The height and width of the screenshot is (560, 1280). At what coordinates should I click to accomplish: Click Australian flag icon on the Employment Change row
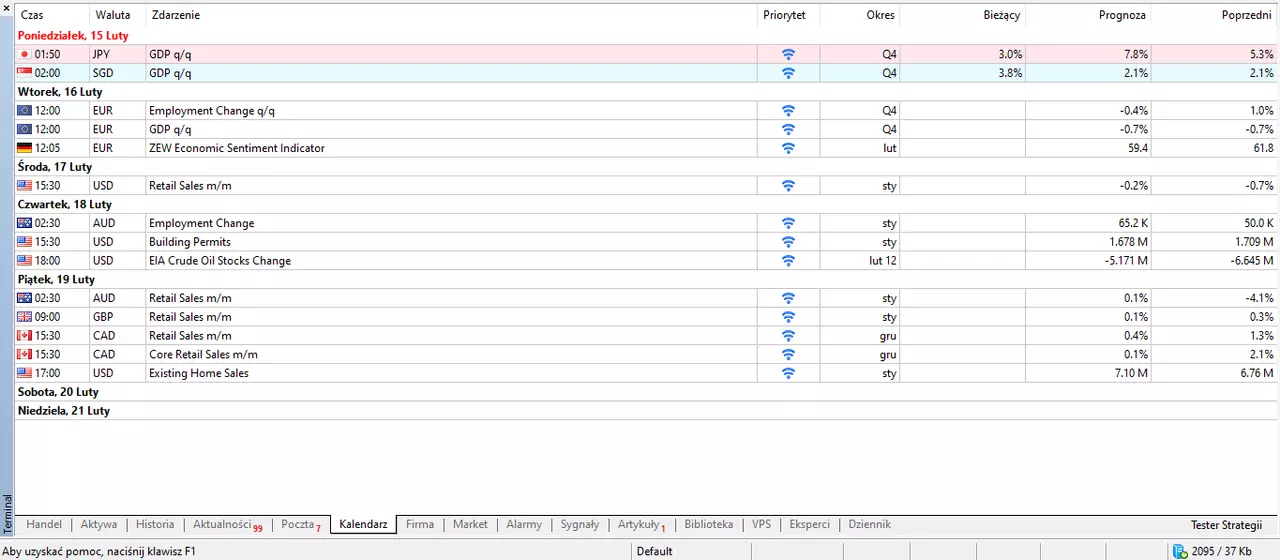pos(25,223)
